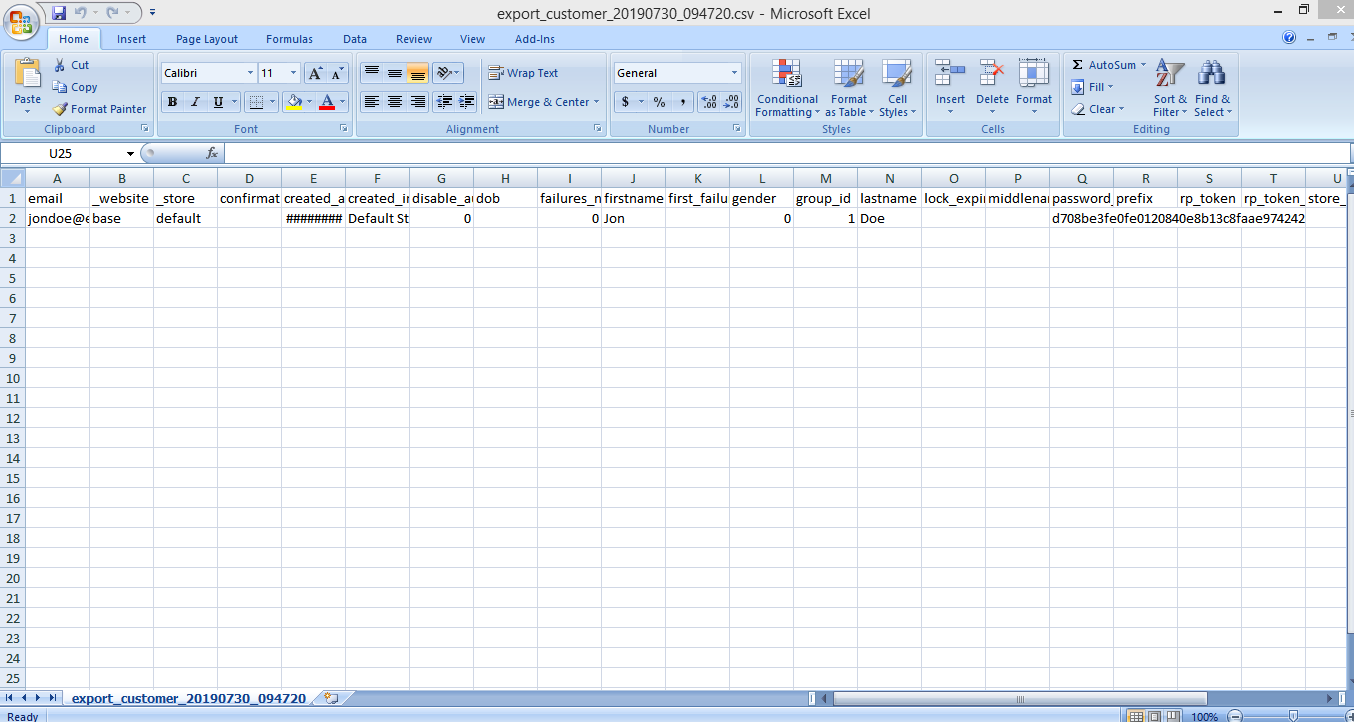Click the Percent Style icon
Screen dimensions: 1354x722
point(659,102)
